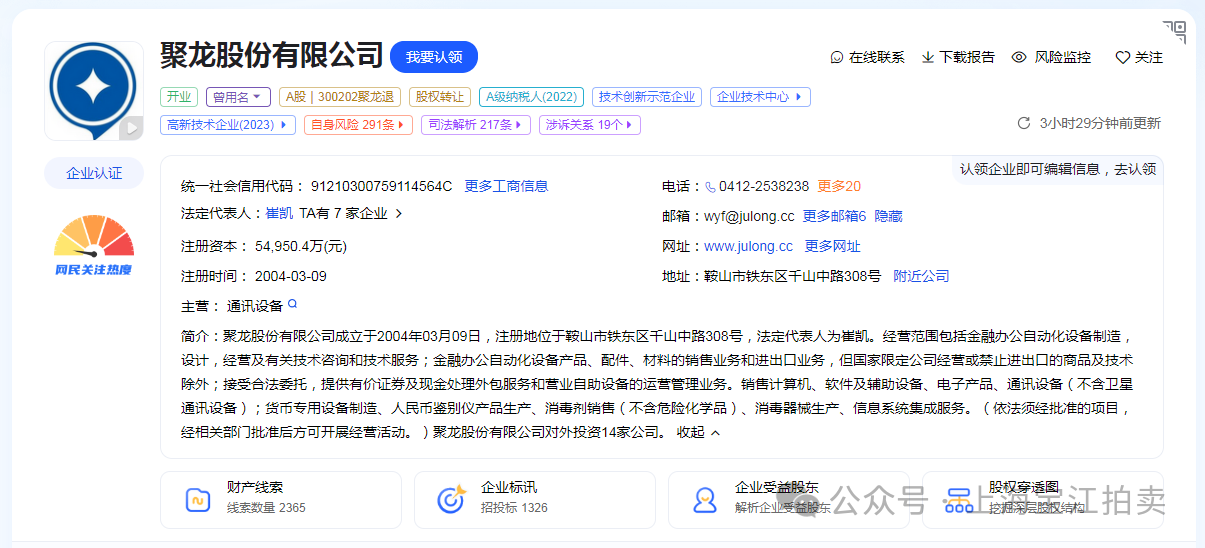
Task: Open 涉诉关系 19个 details
Action: pos(590,125)
